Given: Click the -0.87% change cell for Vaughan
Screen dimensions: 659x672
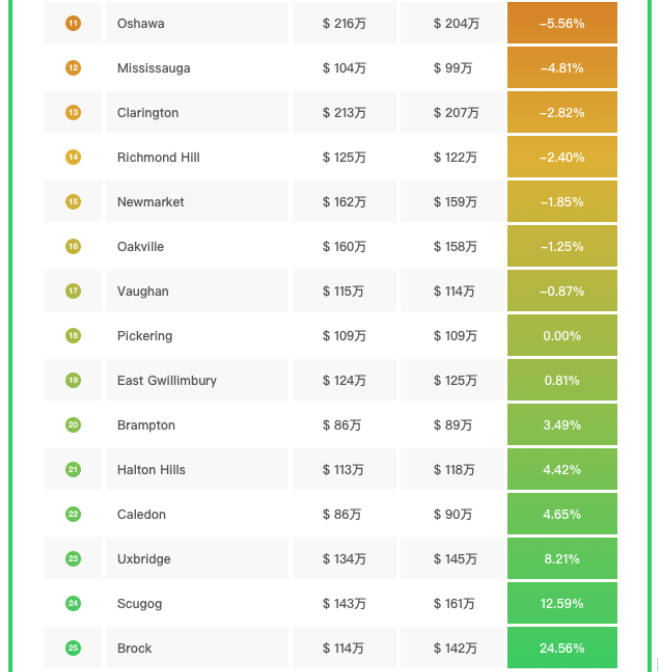Looking at the screenshot, I should click(x=562, y=291).
